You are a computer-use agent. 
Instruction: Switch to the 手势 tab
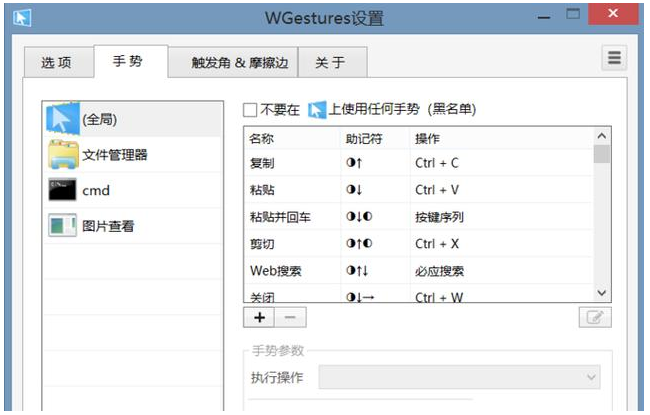[131, 61]
